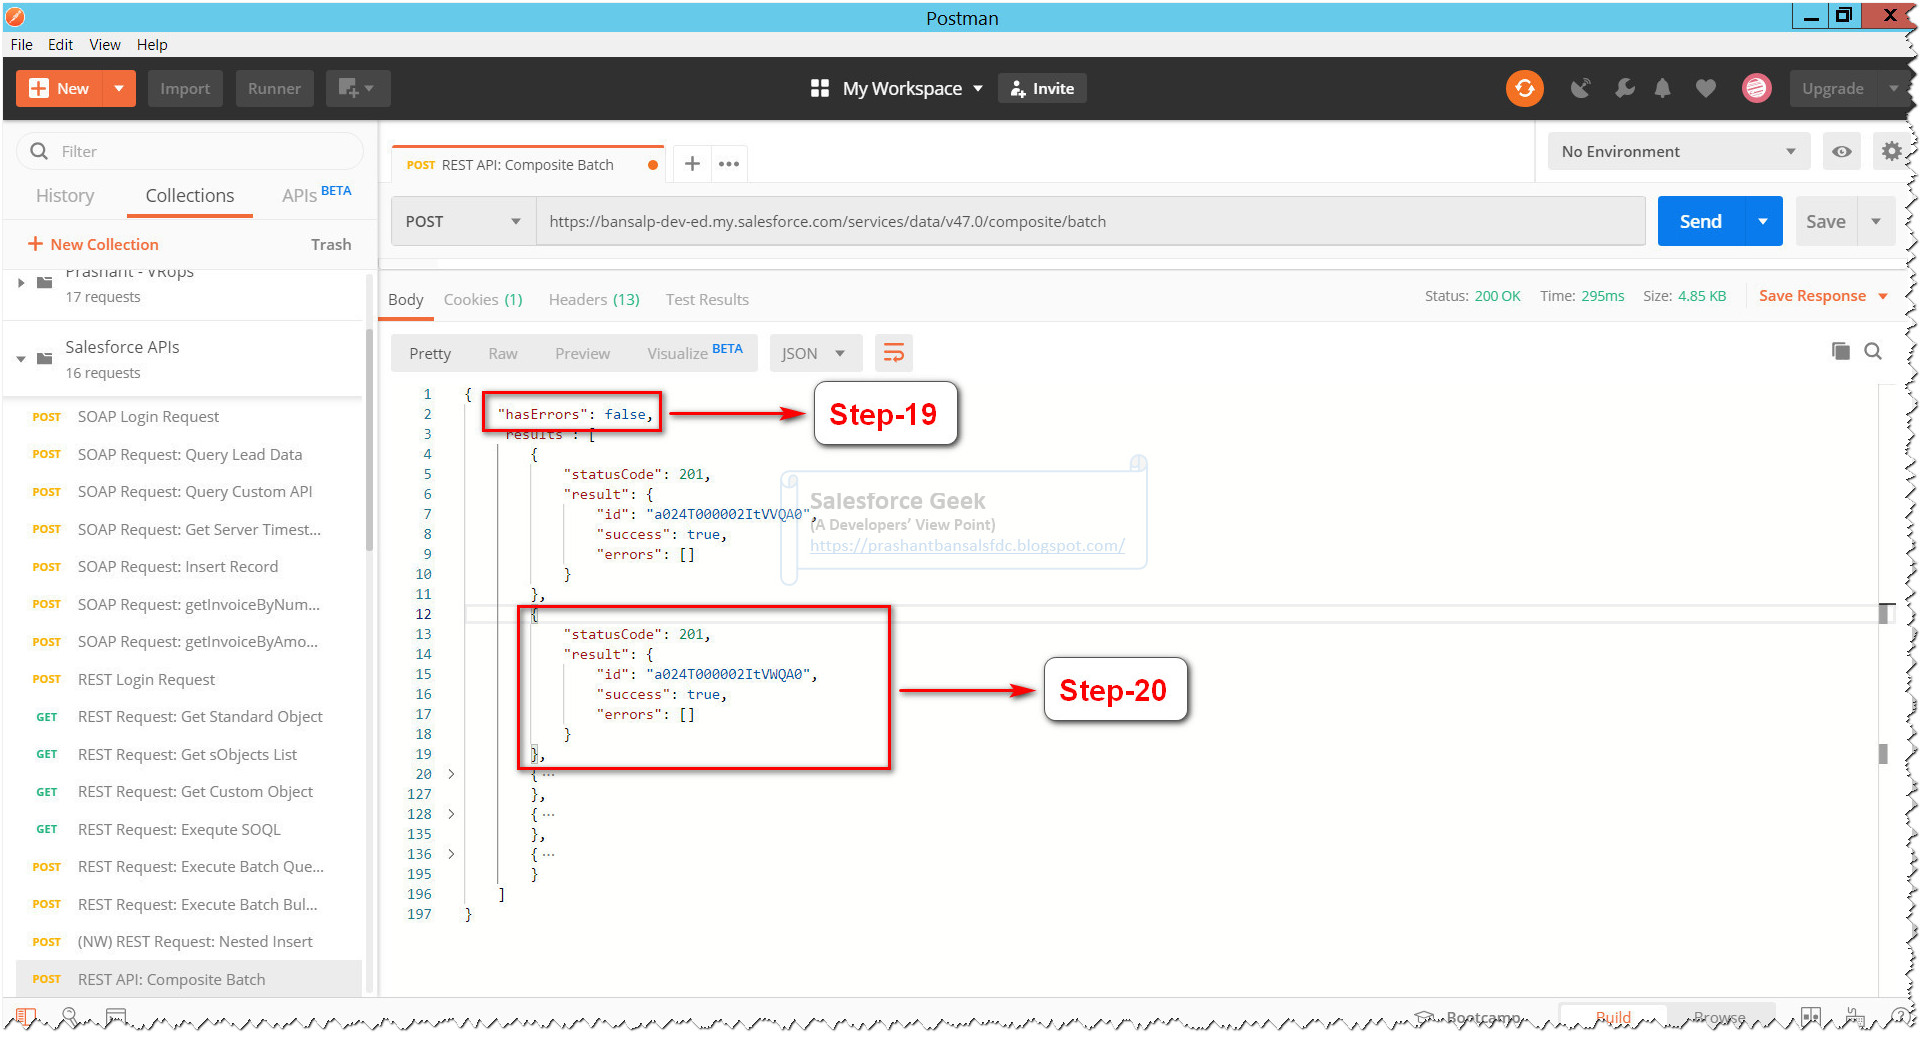This screenshot has height=1039, width=1927.
Task: Click the Save button
Action: click(x=1825, y=221)
